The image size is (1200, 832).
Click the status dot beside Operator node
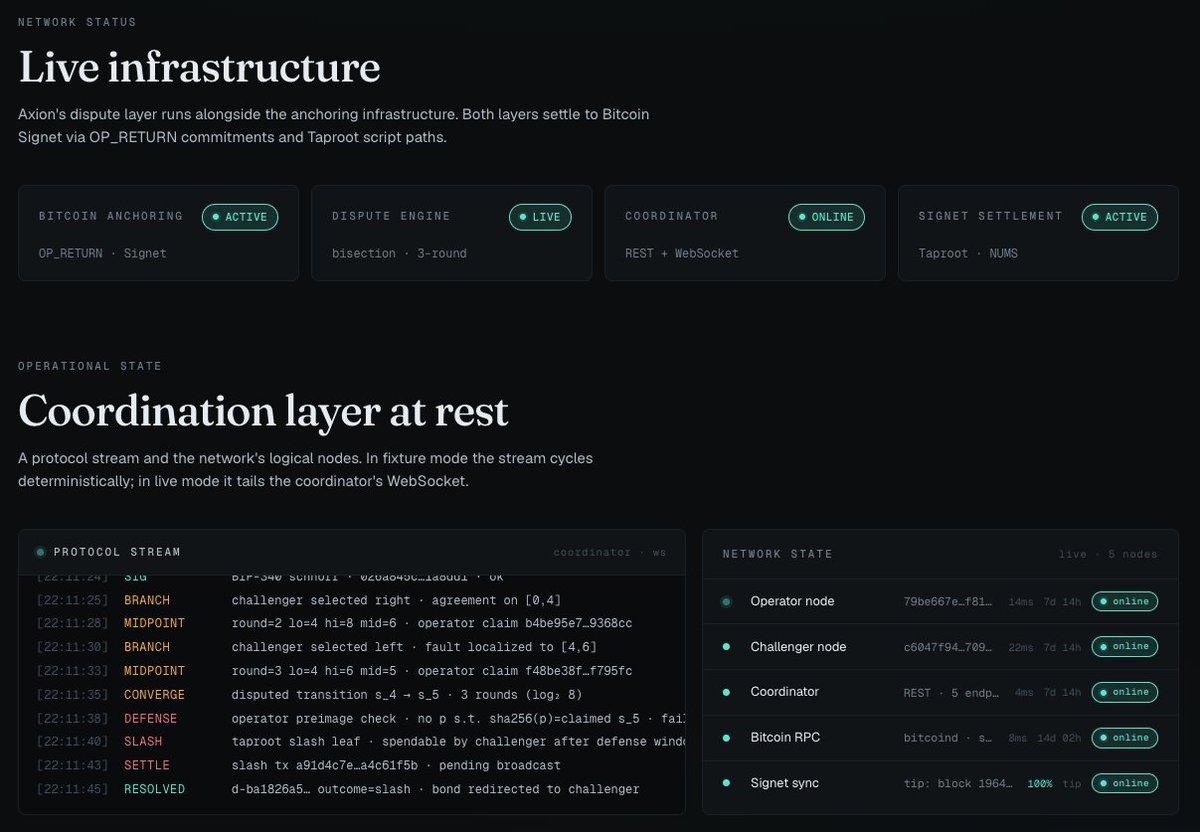click(726, 601)
